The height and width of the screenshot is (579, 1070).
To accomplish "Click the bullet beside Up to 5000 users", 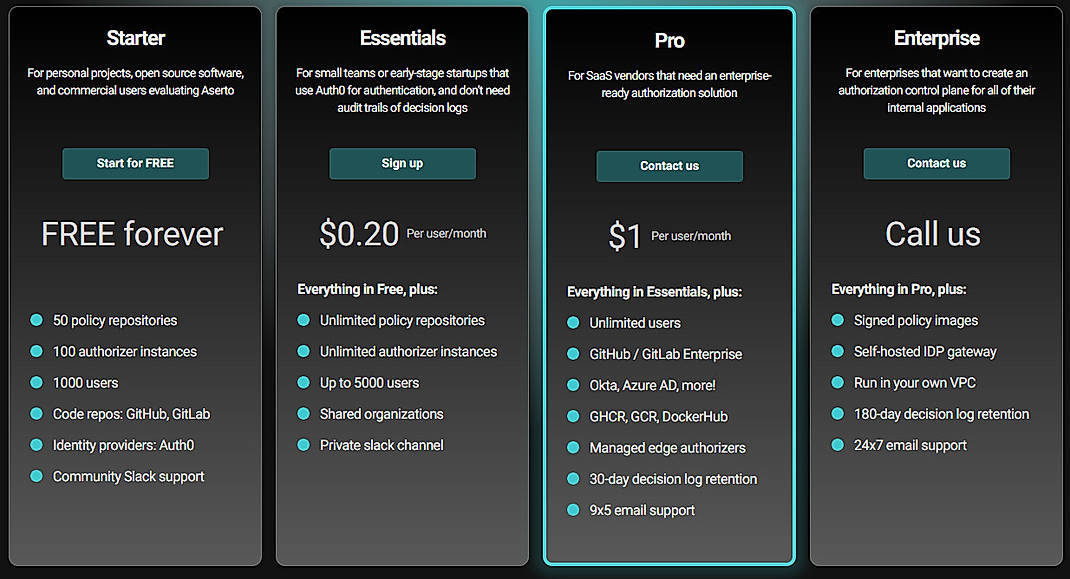I will coord(303,382).
